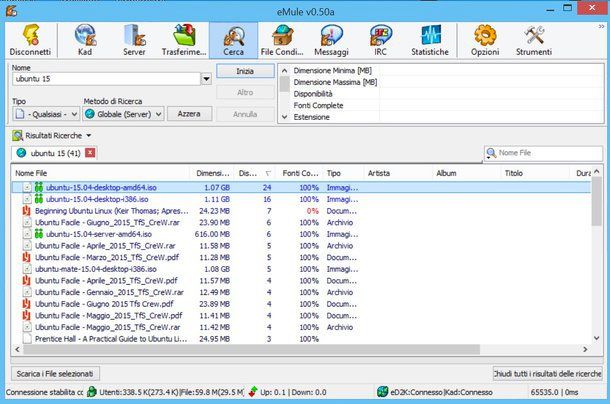Viewport: 610px width, 404px height.
Task: Open File Condivisi shared files window
Action: point(282,40)
